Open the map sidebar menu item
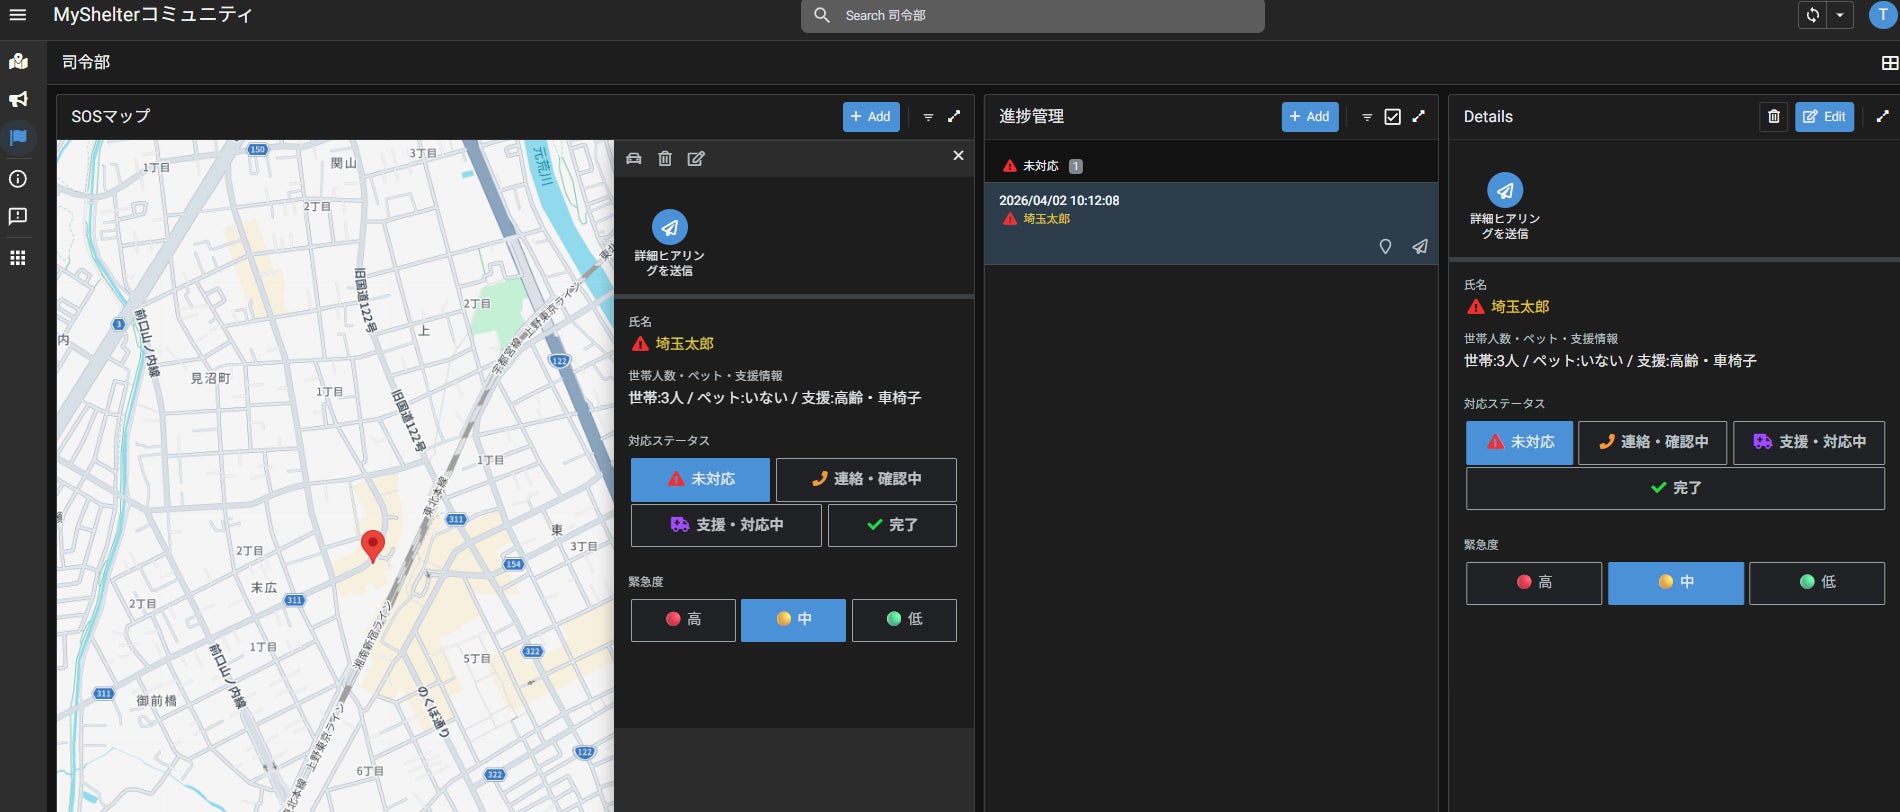Screen dimensions: 1900x812 click(18, 61)
